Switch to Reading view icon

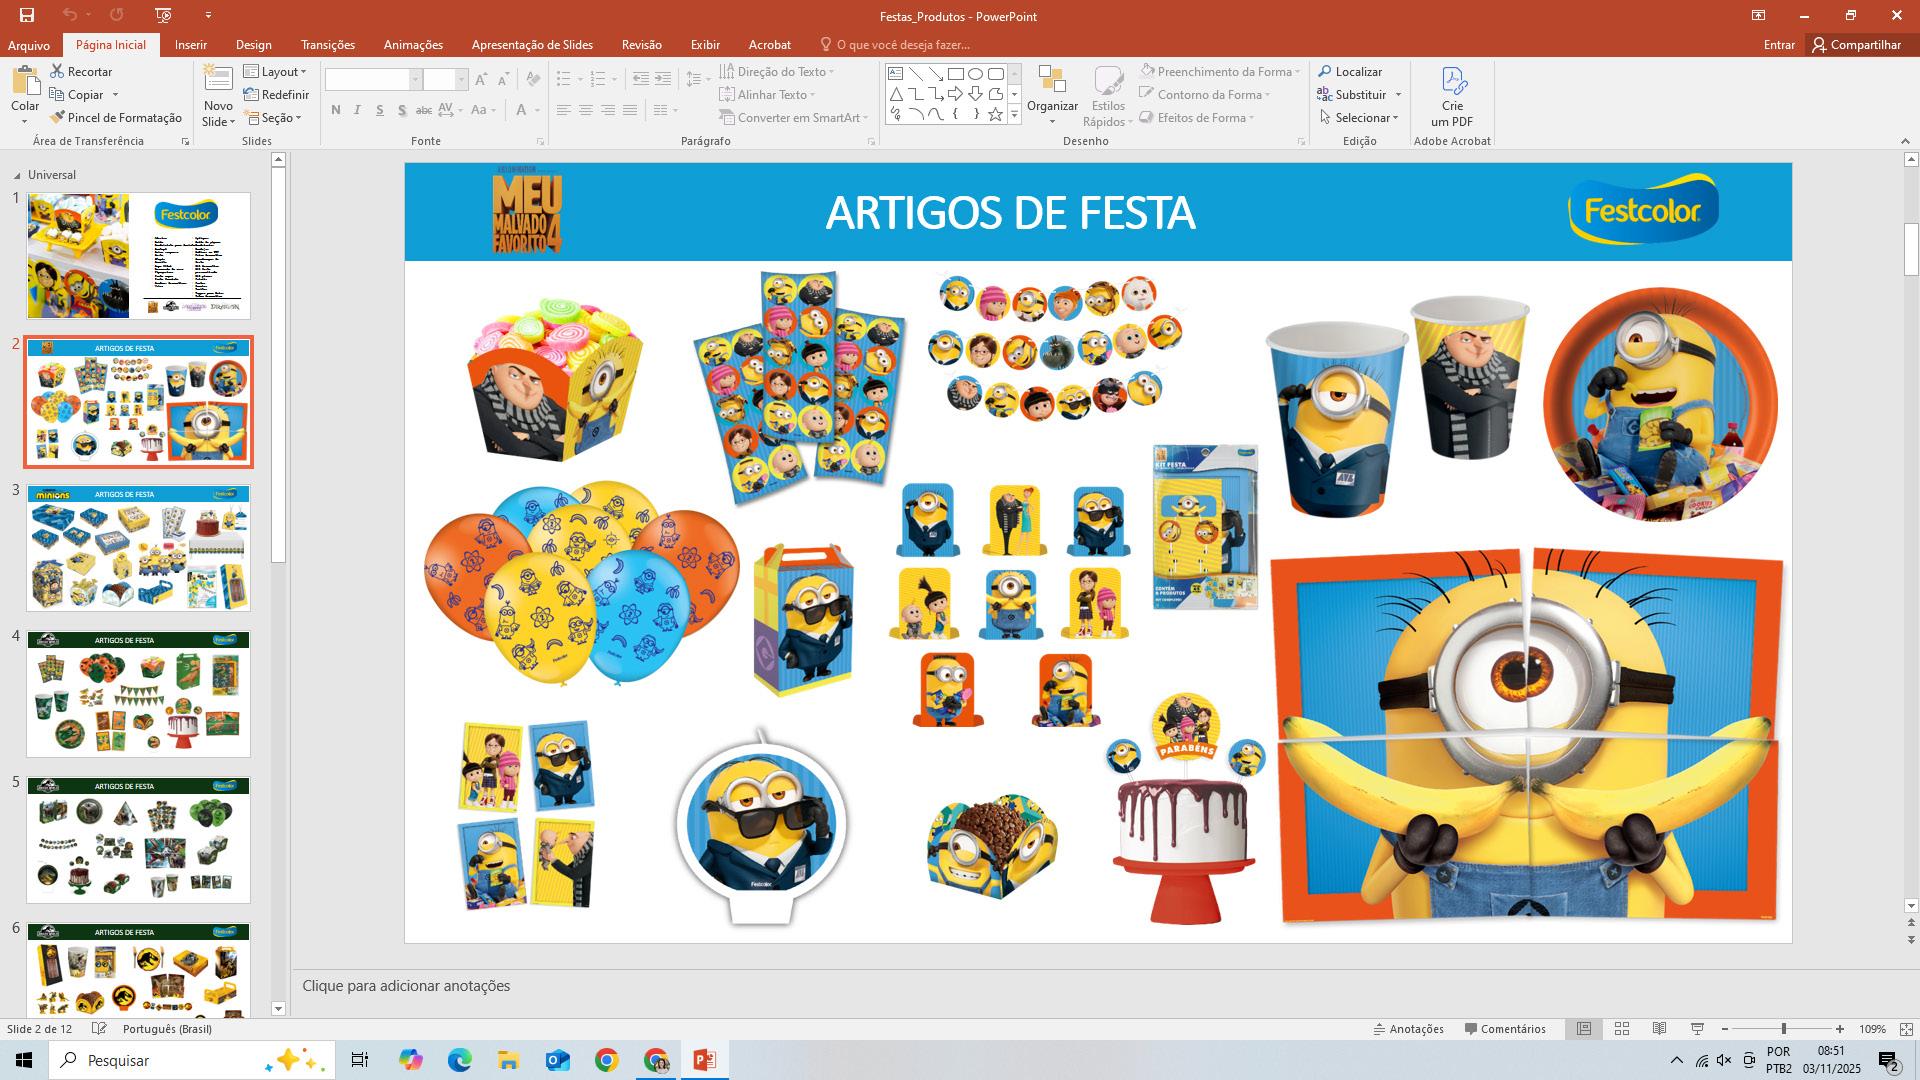coord(1659,1029)
